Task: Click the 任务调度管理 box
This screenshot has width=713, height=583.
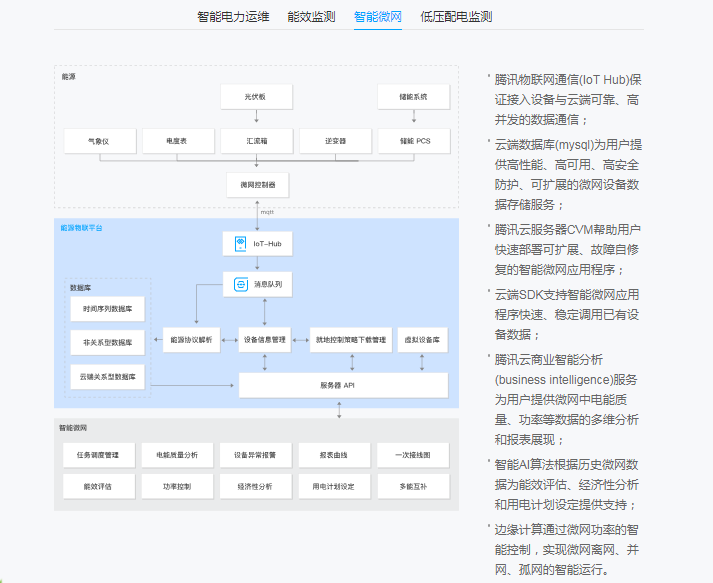Action: 99,455
